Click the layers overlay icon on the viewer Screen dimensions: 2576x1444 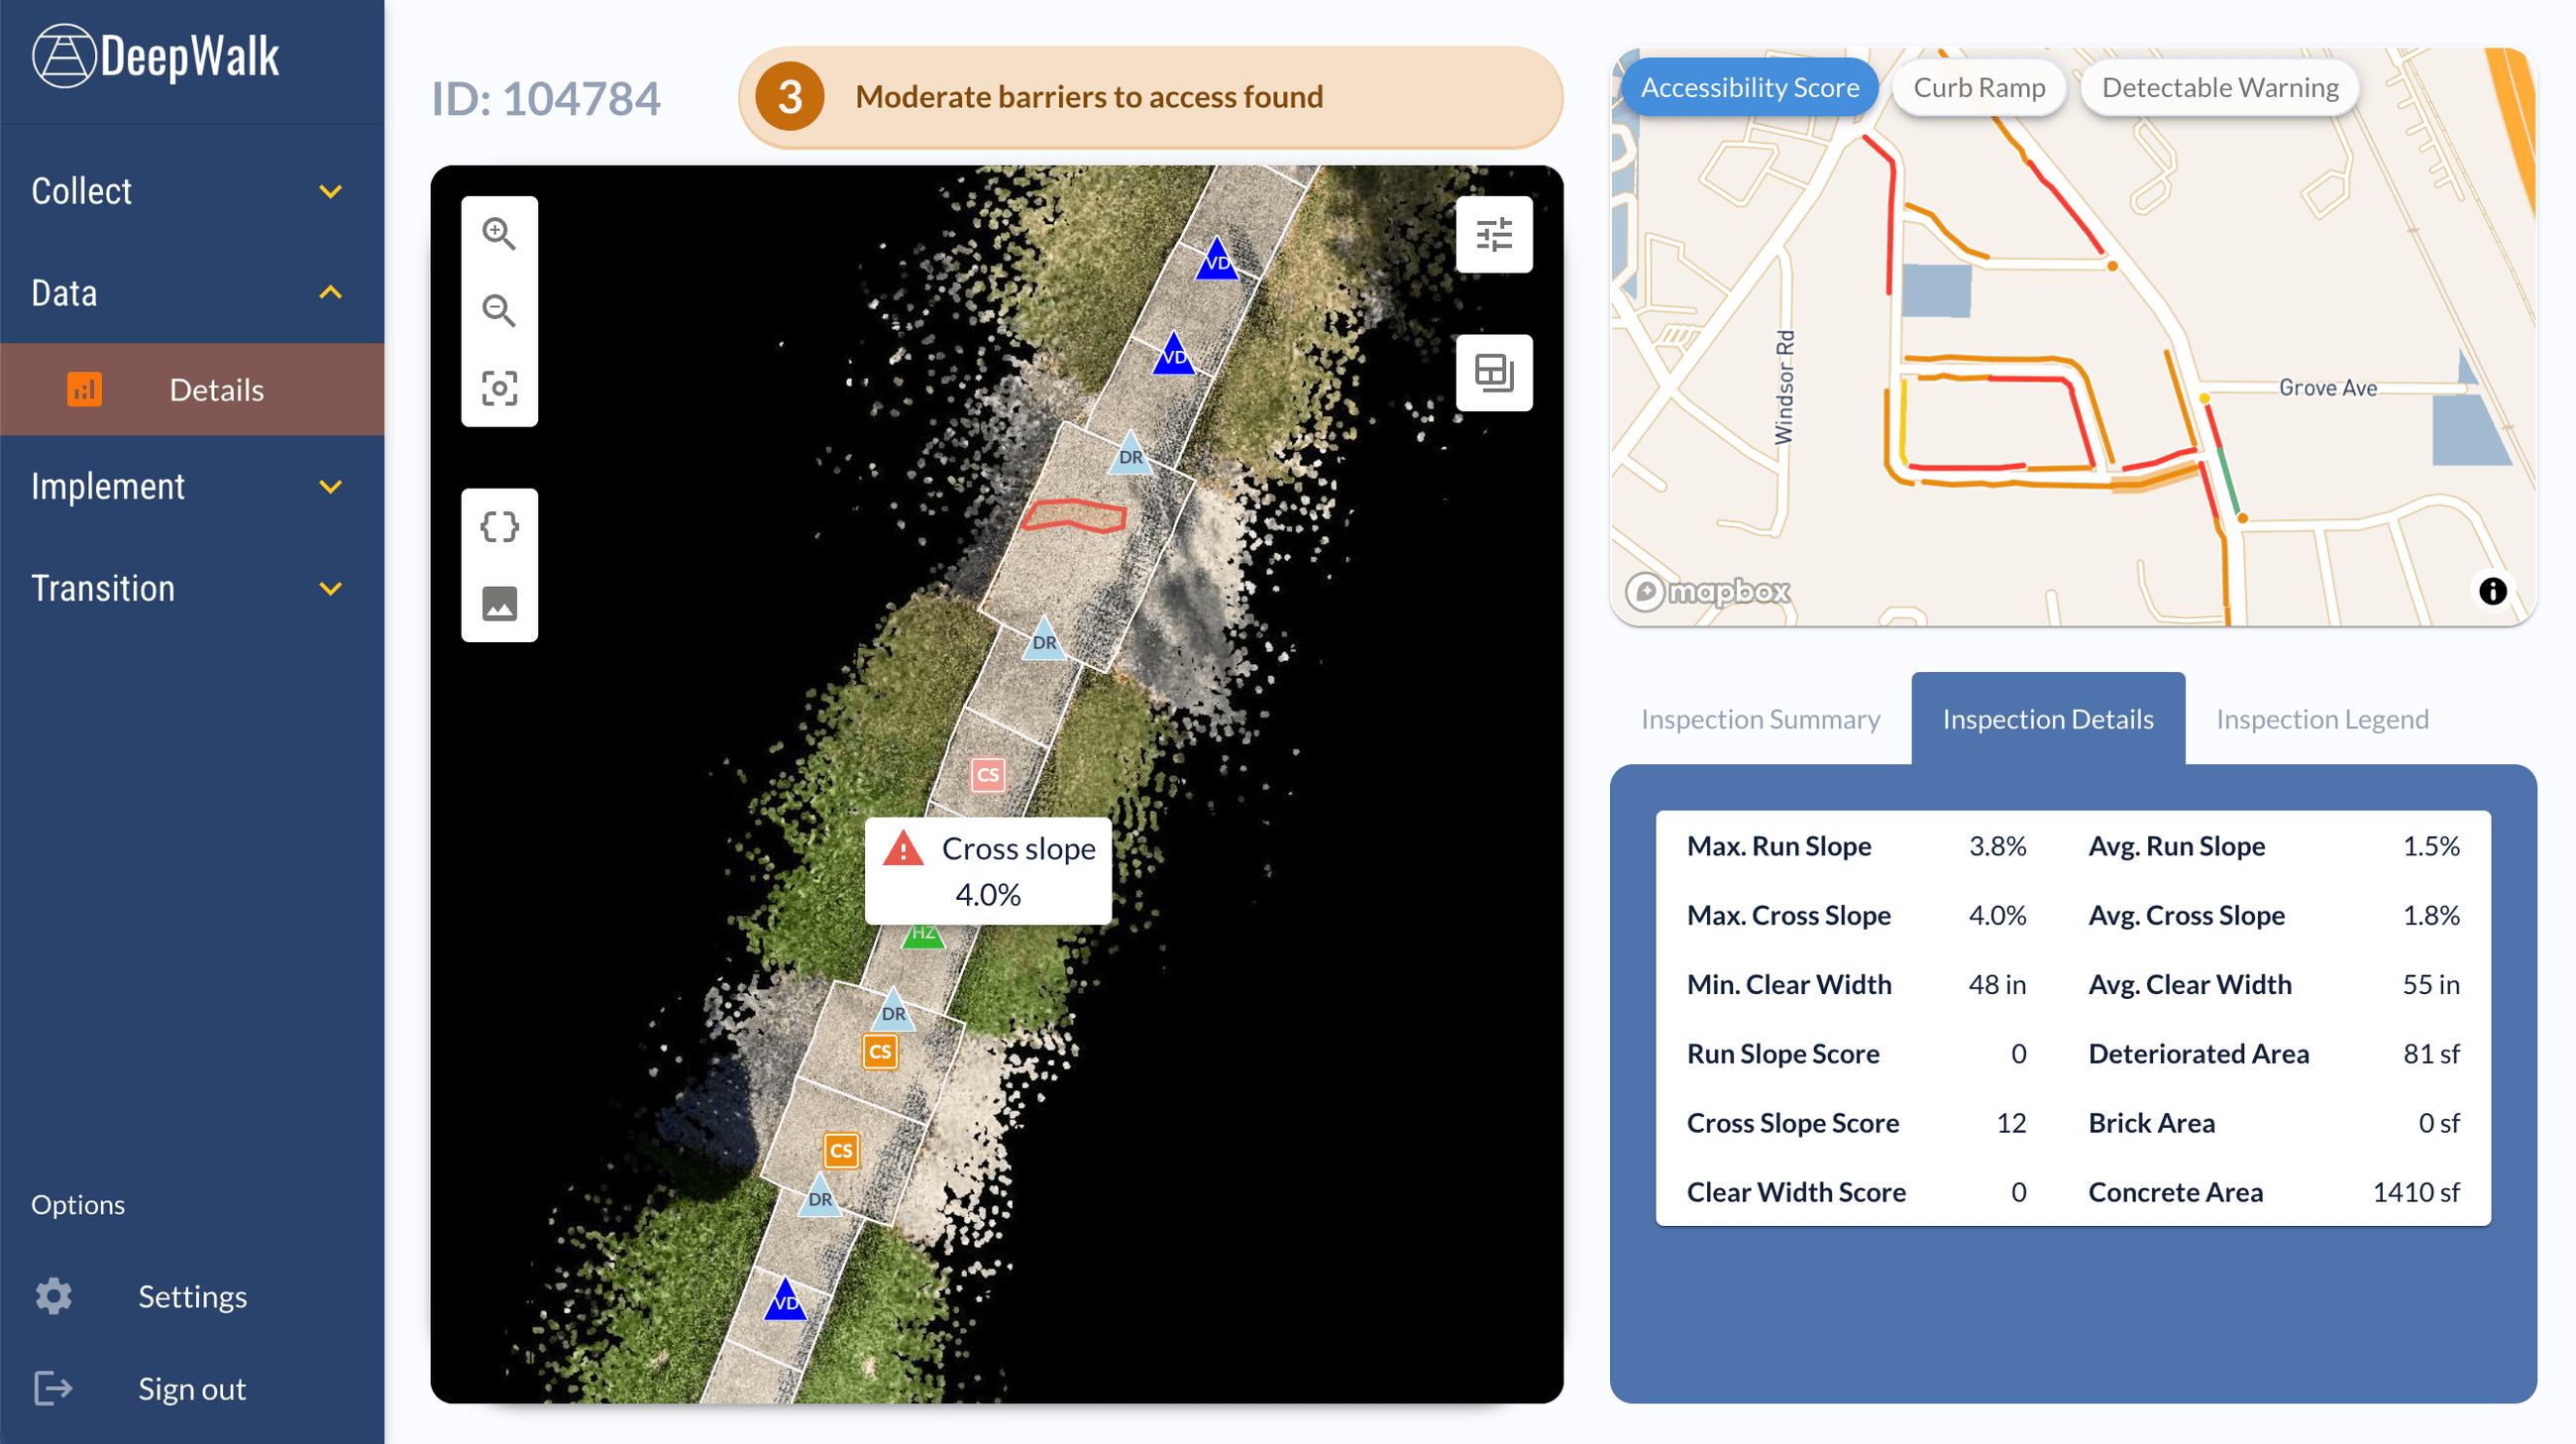(x=1494, y=373)
